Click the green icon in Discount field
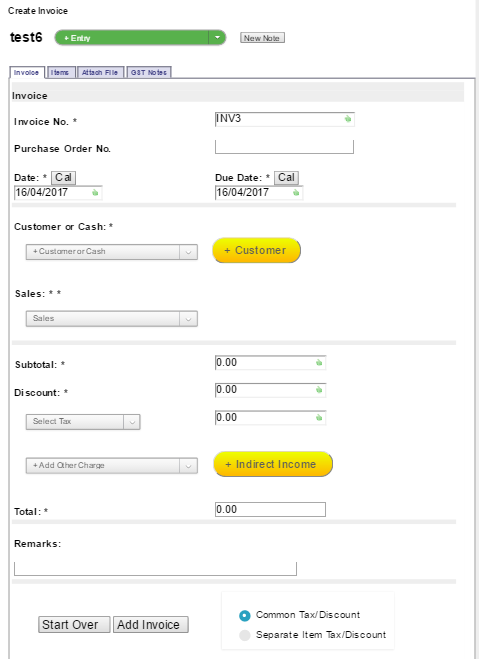The height and width of the screenshot is (659, 479). click(x=319, y=390)
